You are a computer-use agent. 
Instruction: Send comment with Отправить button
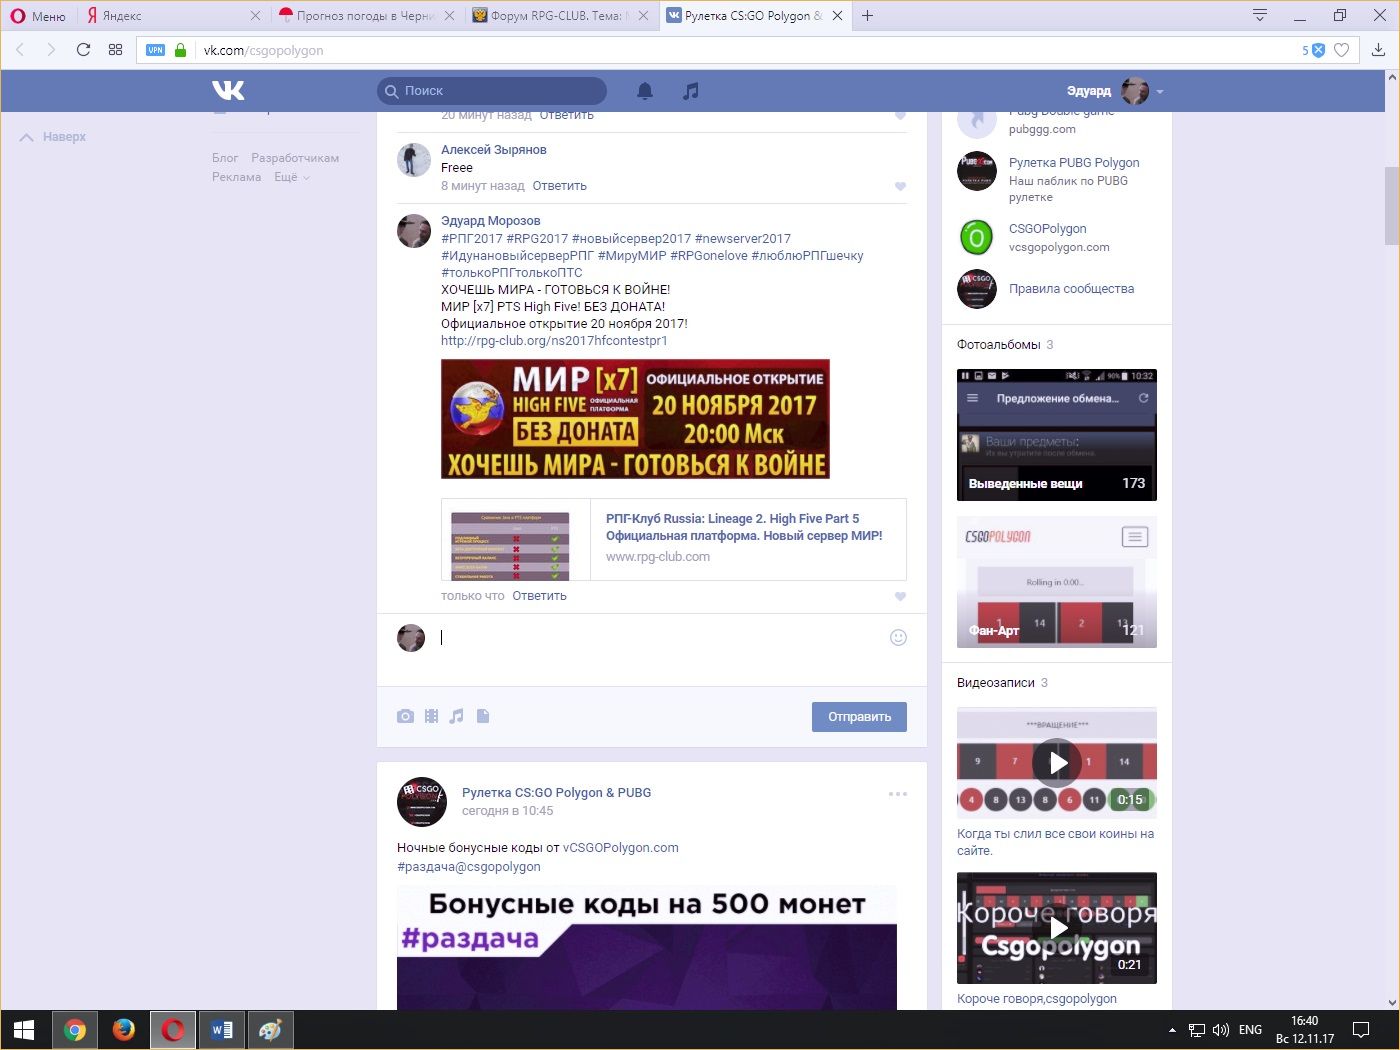pos(859,717)
